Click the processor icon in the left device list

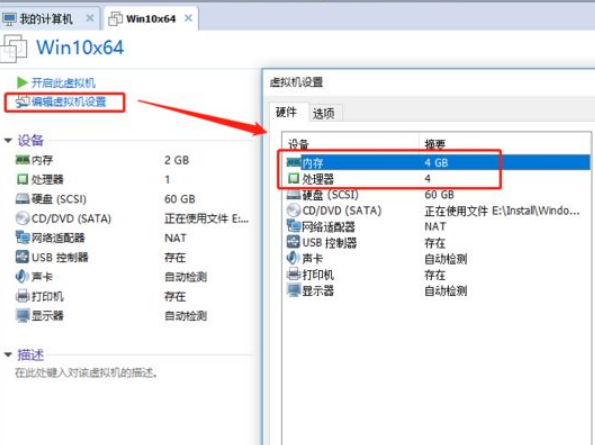point(22,179)
